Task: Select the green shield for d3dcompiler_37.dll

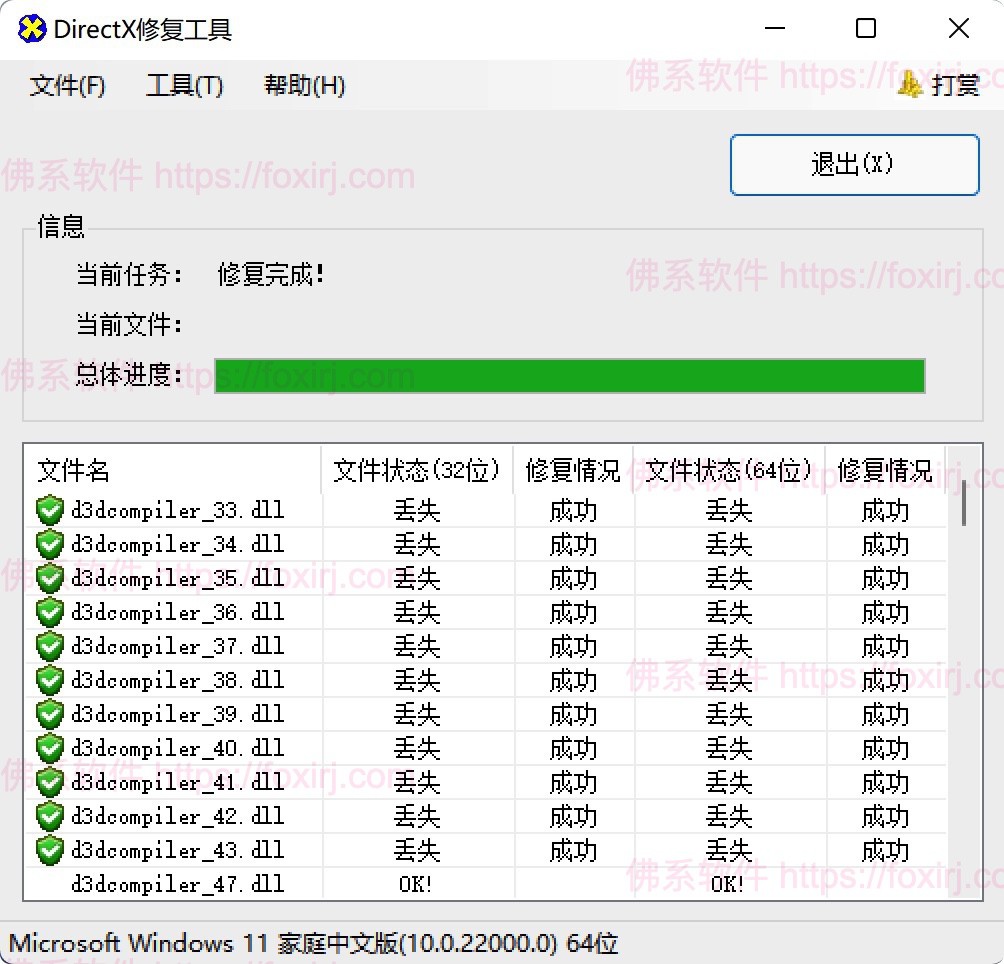Action: [x=50, y=647]
